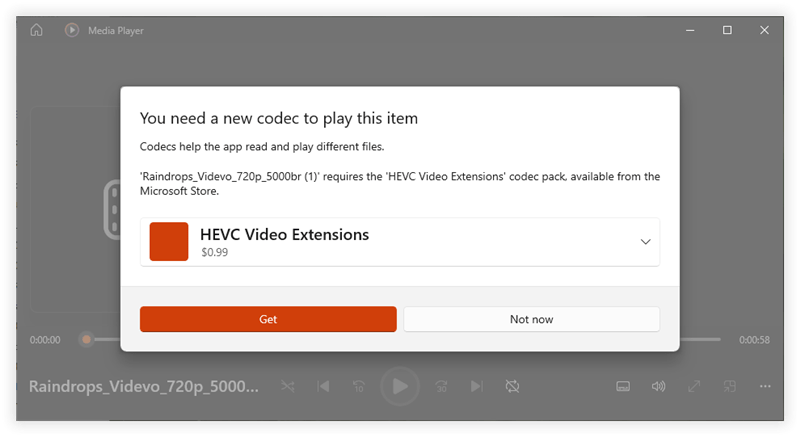Screen dimensions: 800x437
Task: Switch to full screen view
Action: pyautogui.click(x=694, y=386)
